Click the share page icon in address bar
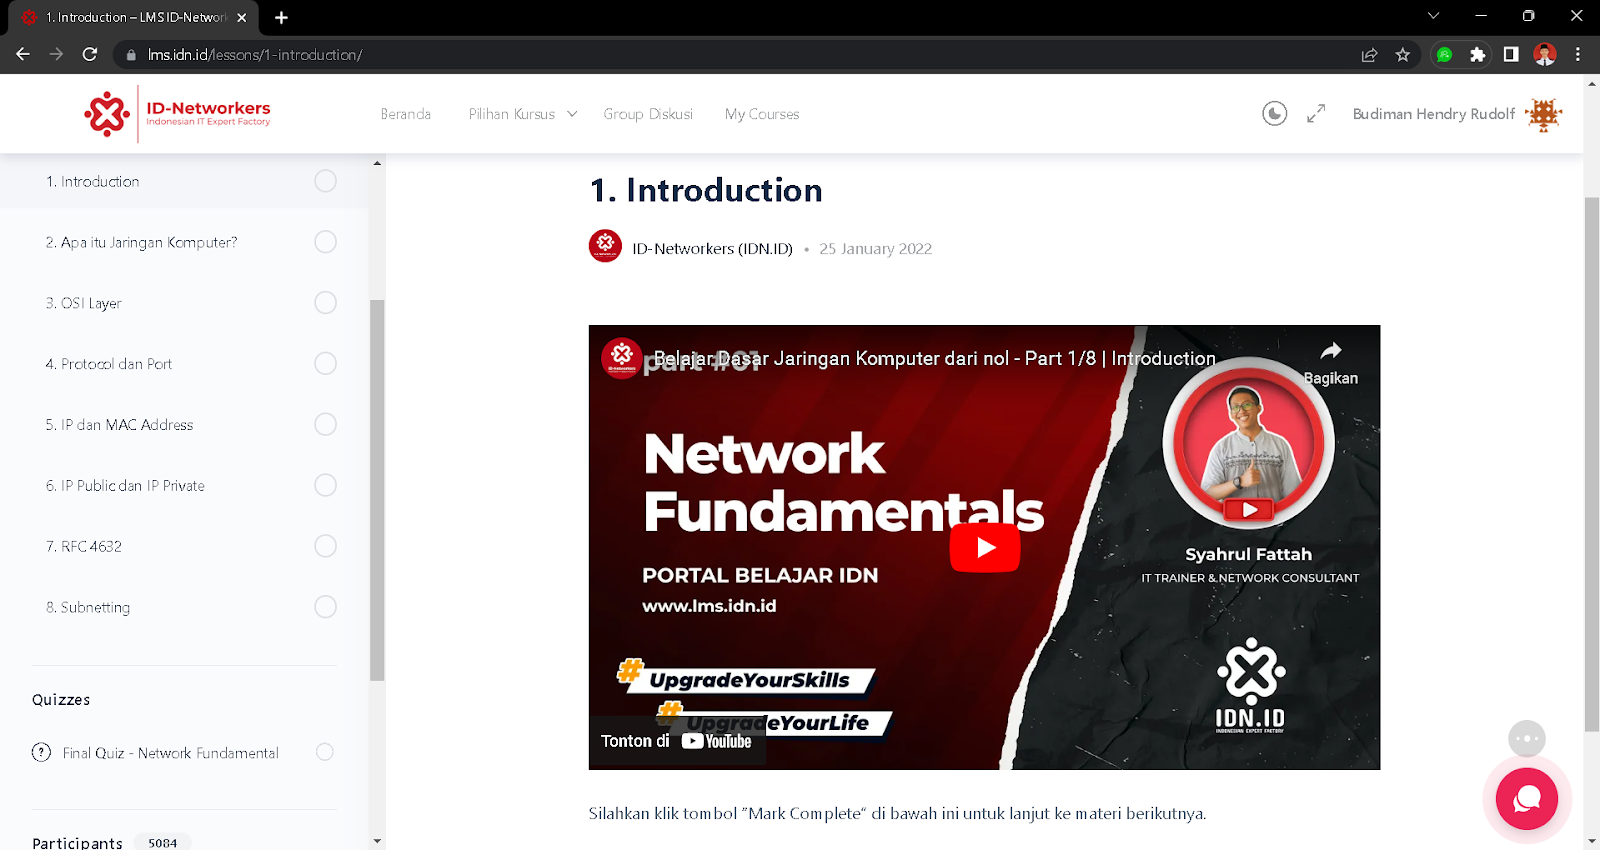Viewport: 1600px width, 850px height. pyautogui.click(x=1369, y=55)
